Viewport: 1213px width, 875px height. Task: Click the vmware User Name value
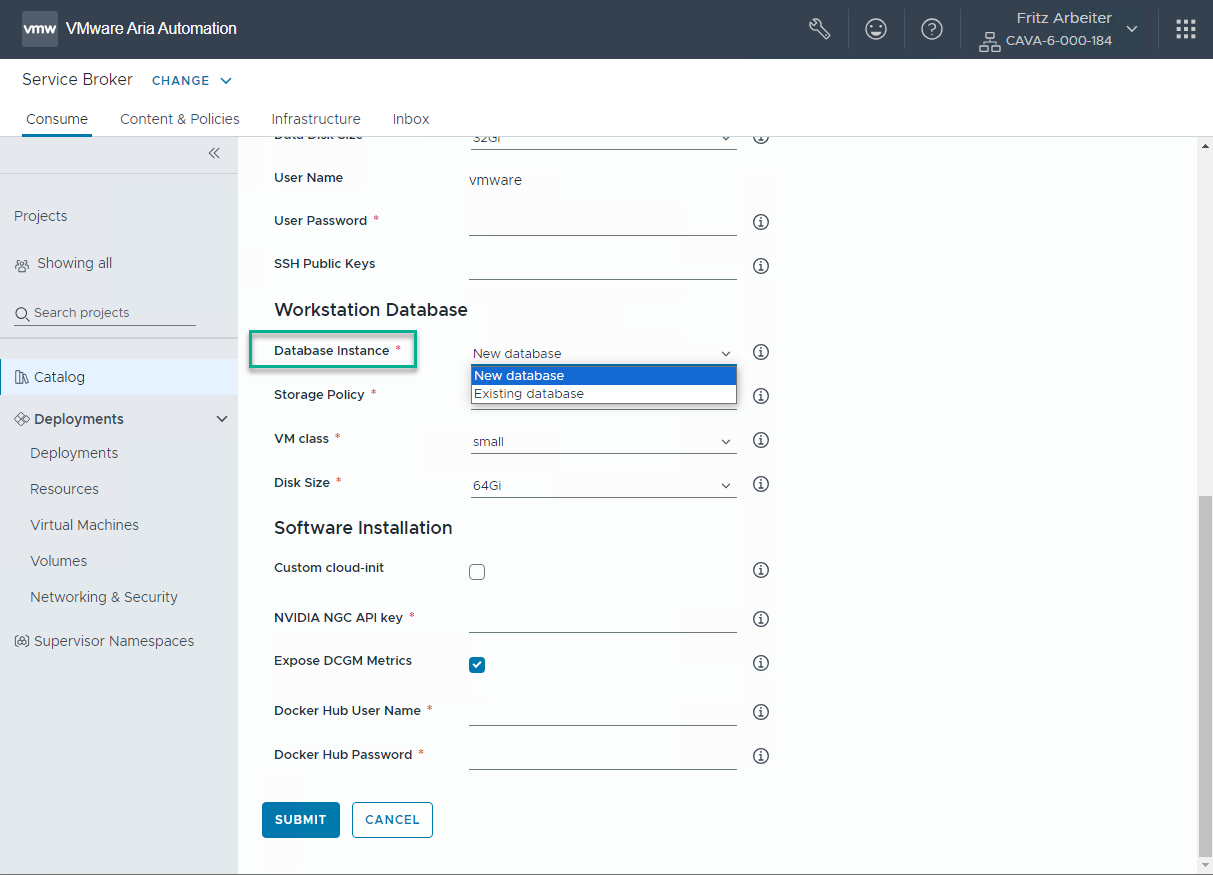point(495,180)
